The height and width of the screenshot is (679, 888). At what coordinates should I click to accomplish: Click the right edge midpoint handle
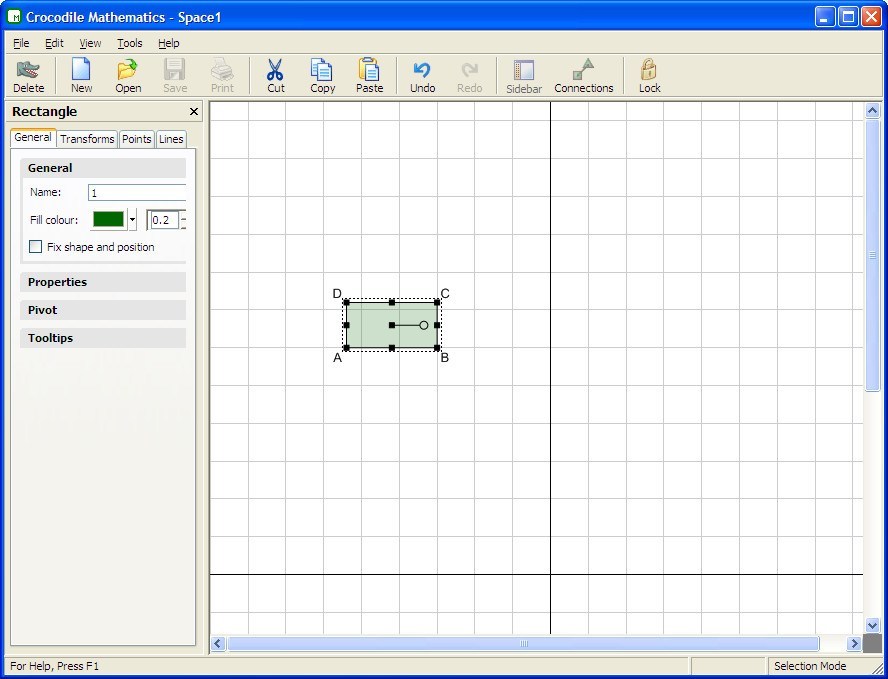pyautogui.click(x=437, y=325)
